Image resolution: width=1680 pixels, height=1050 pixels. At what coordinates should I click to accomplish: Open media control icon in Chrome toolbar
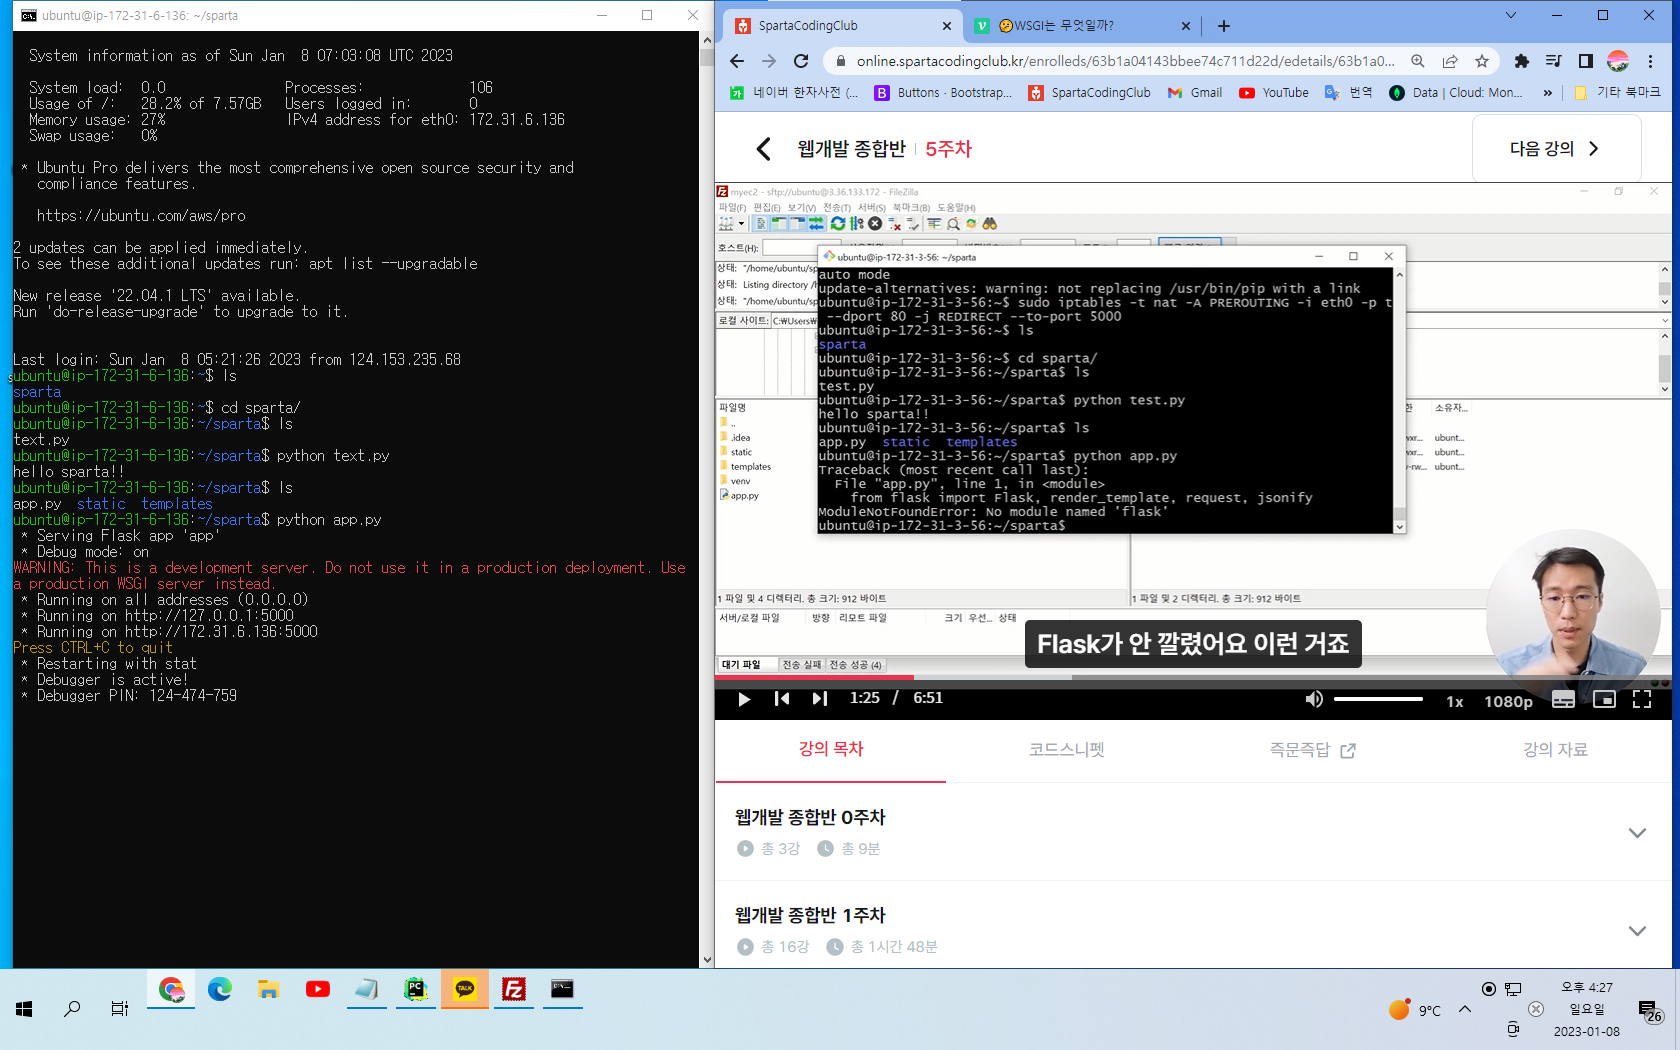1553,61
